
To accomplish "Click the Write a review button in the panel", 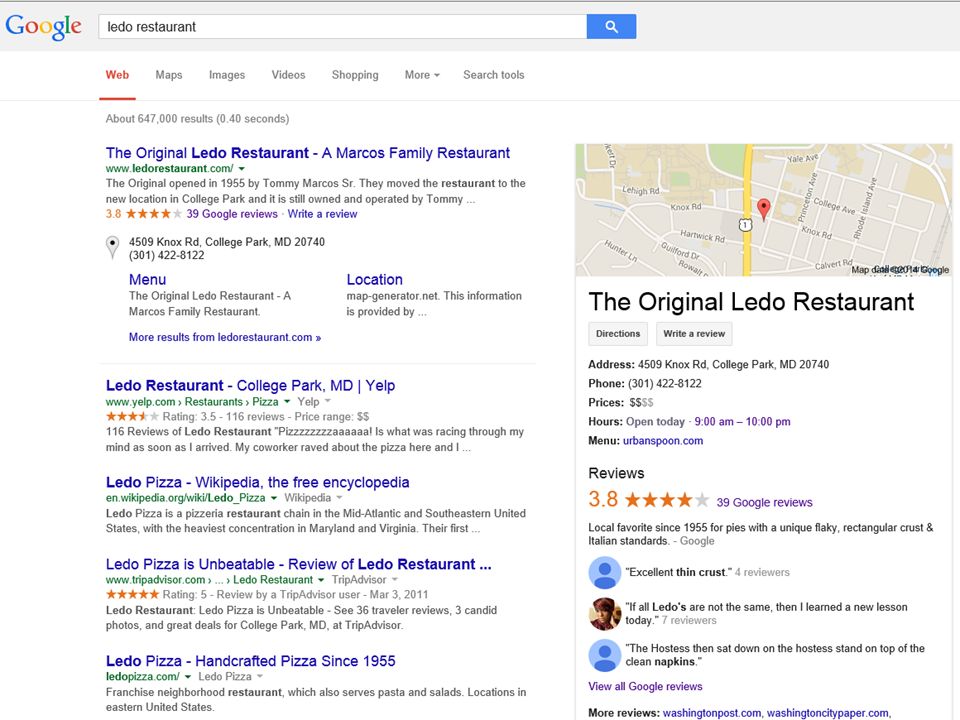I will coord(694,334).
